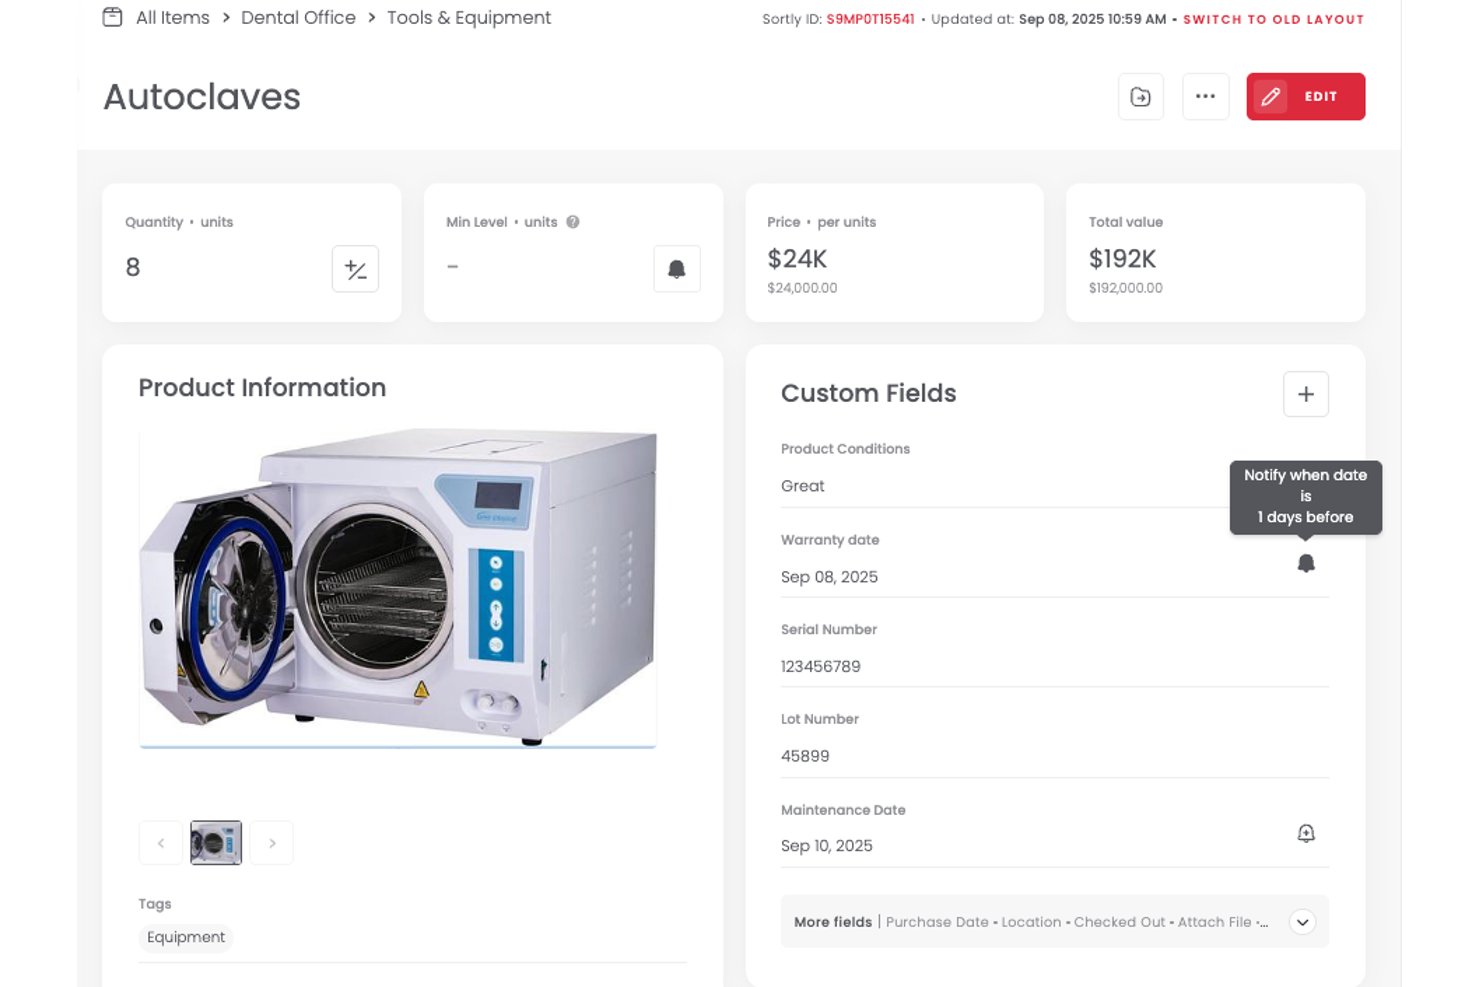Image resolution: width=1480 pixels, height=987 pixels.
Task: Open the three-dots more options menu
Action: tap(1206, 97)
